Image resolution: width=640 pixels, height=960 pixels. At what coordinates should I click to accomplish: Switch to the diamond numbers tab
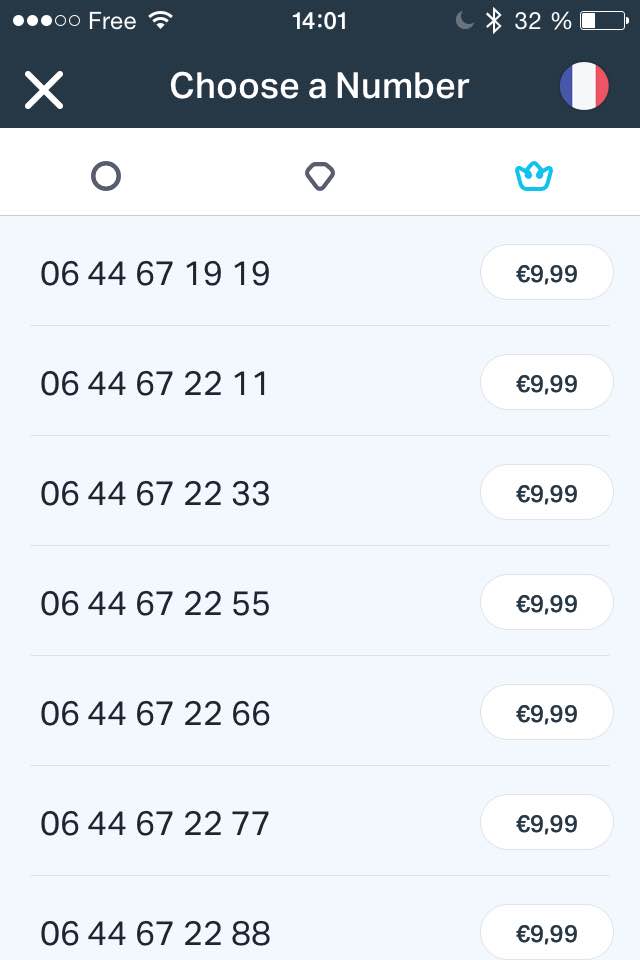tap(319, 177)
